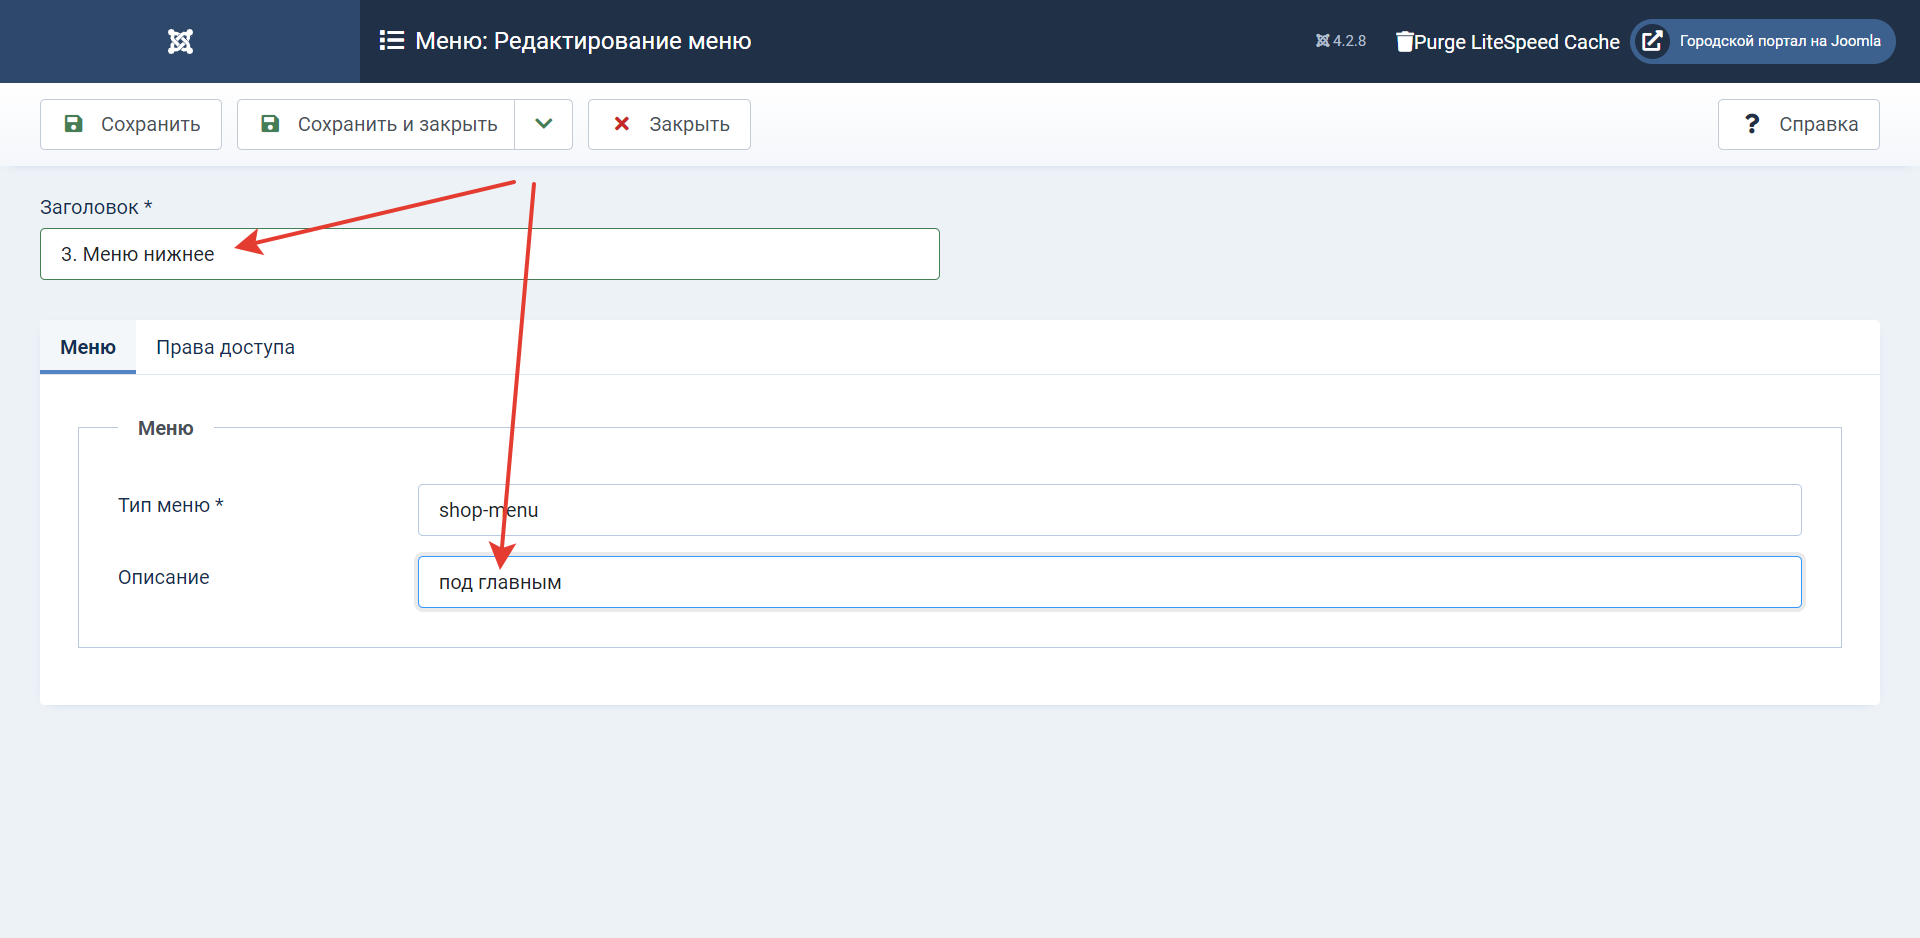Click the 'Purge LiteSpeed Cache' text
This screenshot has width=1920, height=938.
pos(1516,42)
